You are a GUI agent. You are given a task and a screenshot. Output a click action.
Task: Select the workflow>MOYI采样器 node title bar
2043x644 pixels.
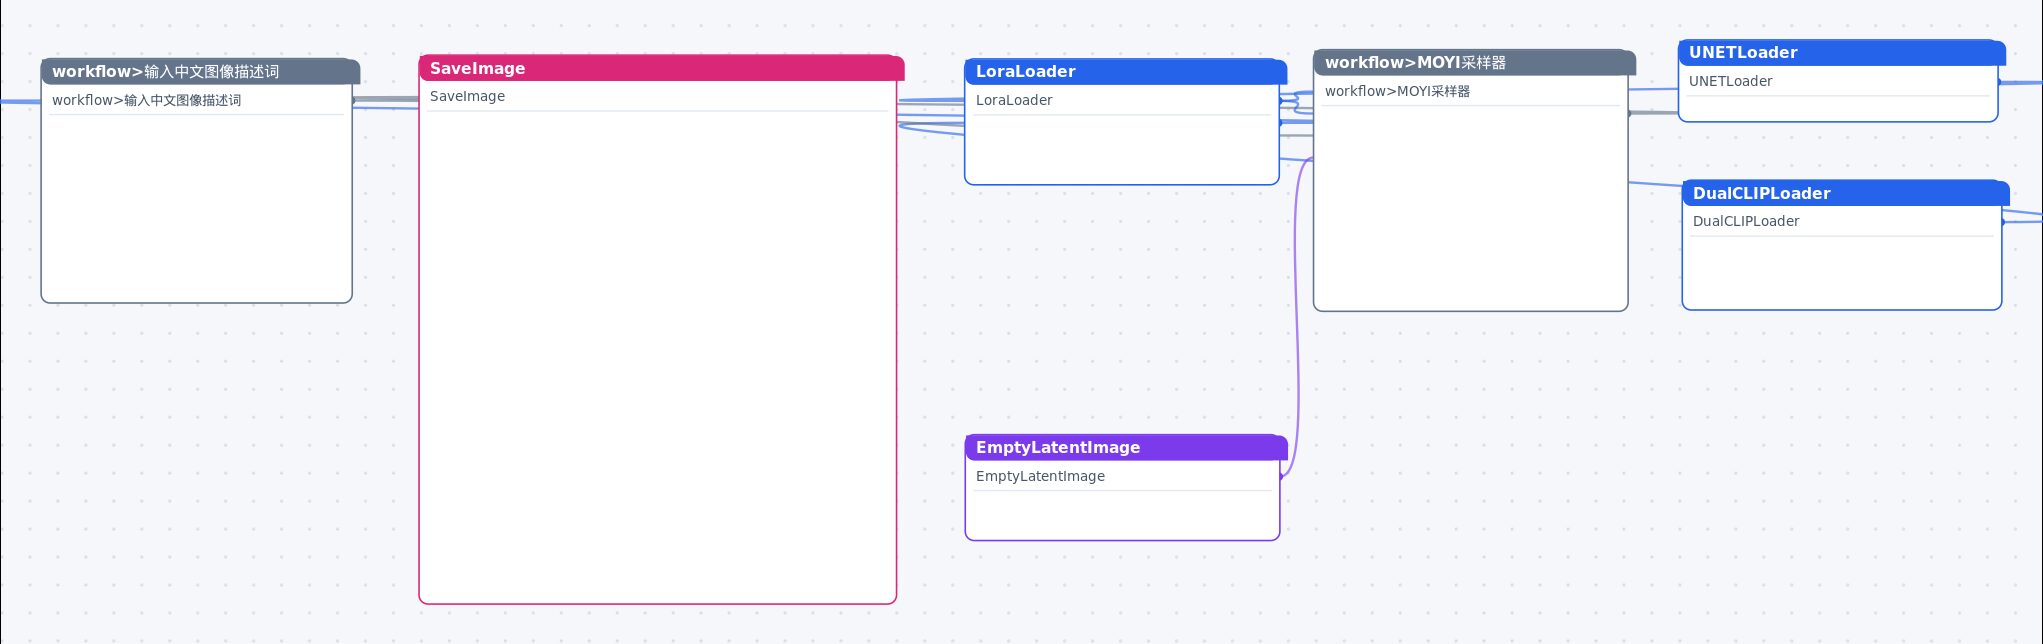1474,62
